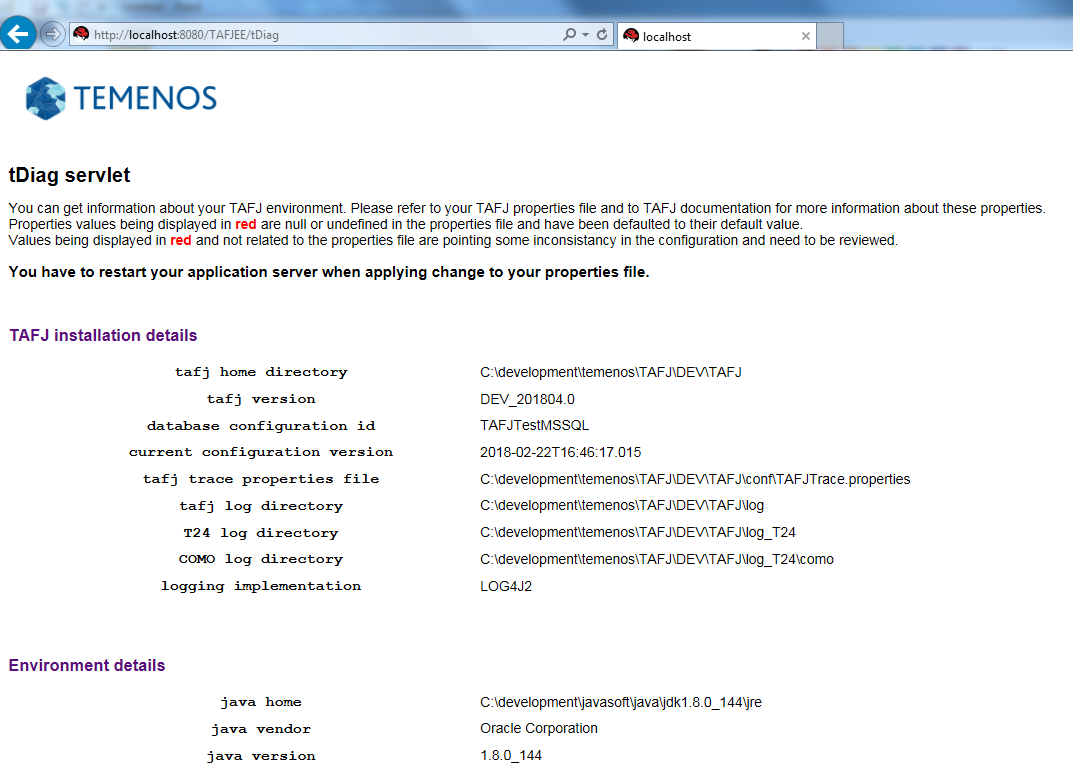The image size is (1073, 769).
Task: Click the 'current configuration version' label
Action: [x=261, y=452]
